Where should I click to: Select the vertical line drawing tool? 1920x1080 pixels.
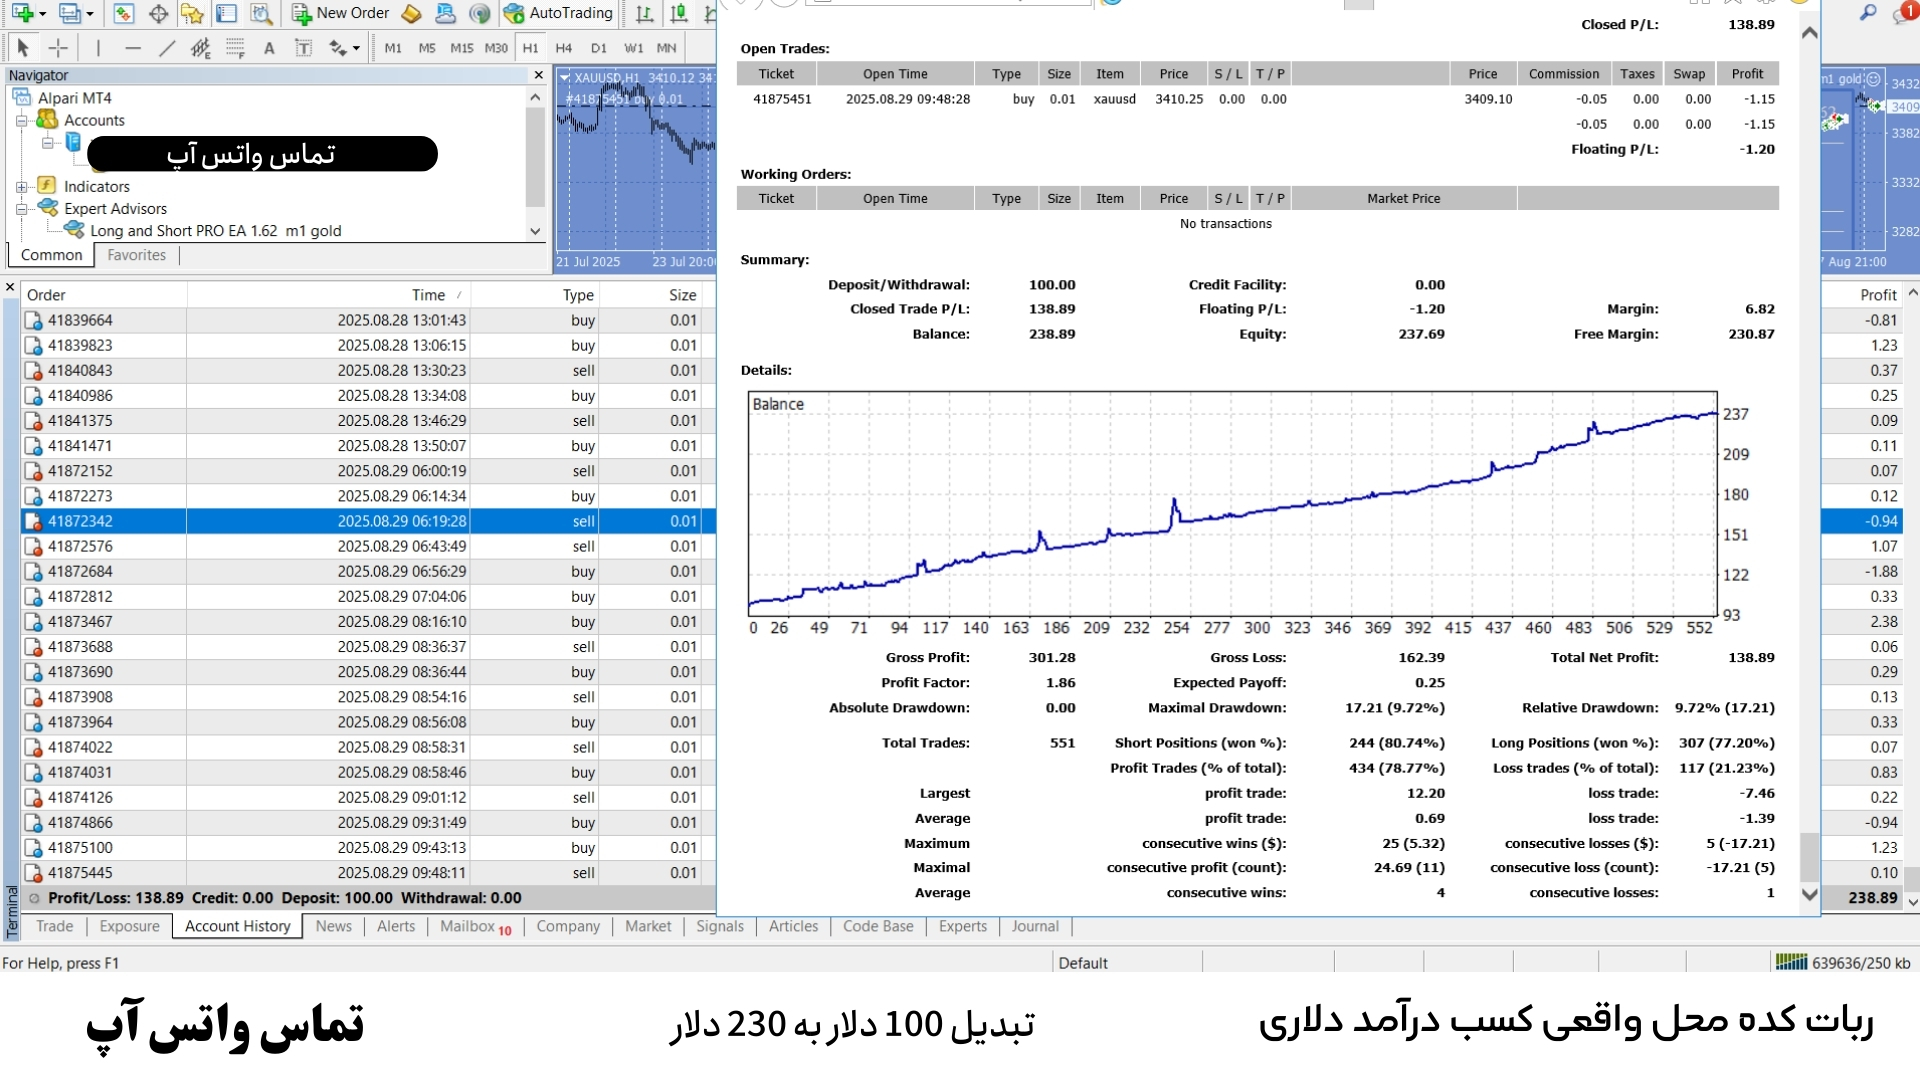[x=98, y=47]
